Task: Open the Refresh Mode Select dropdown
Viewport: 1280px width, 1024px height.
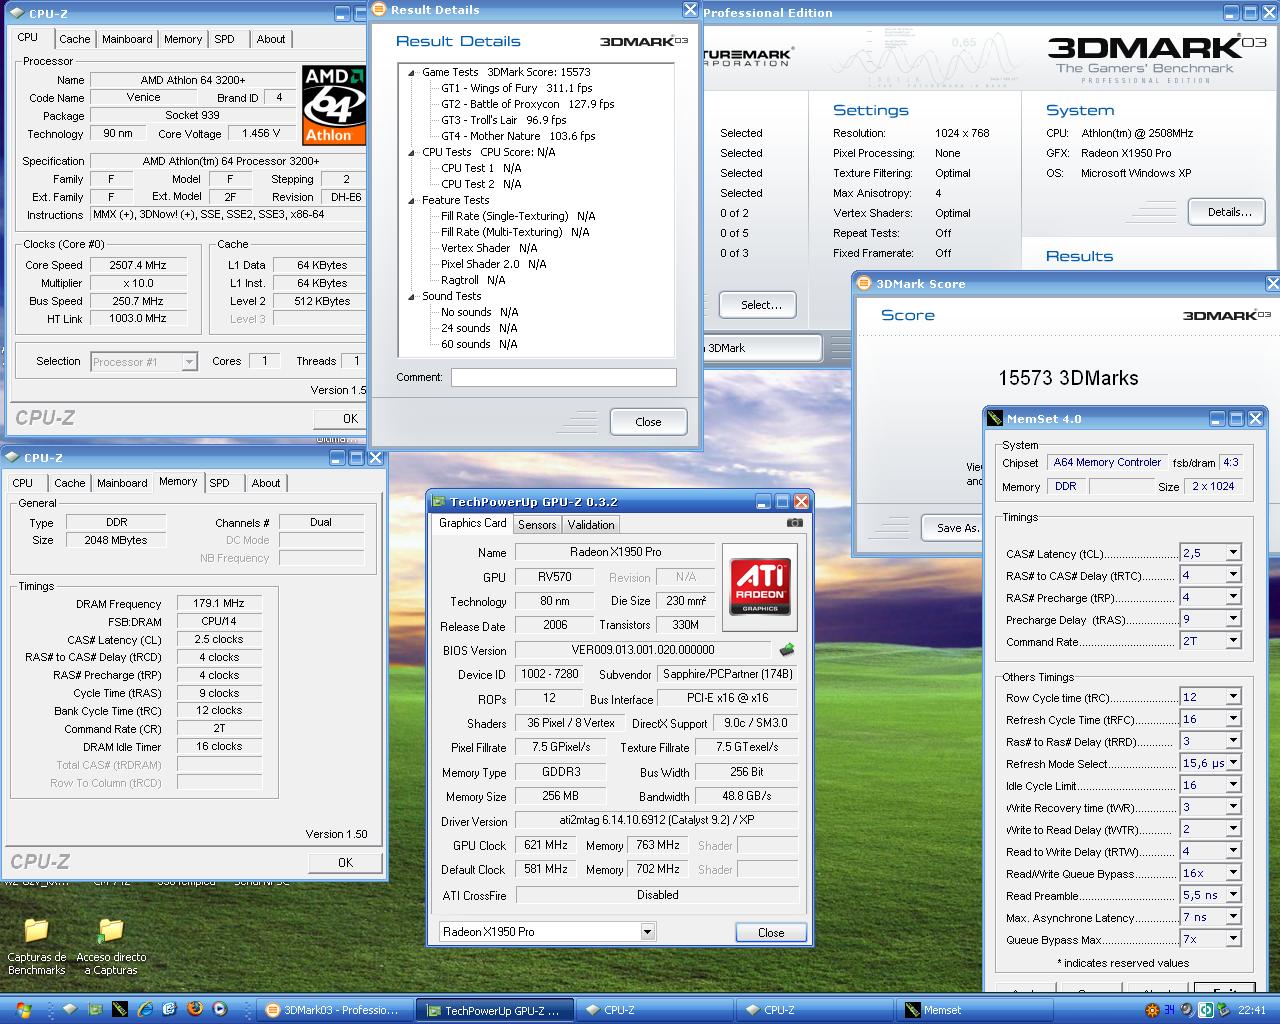Action: (1233, 763)
